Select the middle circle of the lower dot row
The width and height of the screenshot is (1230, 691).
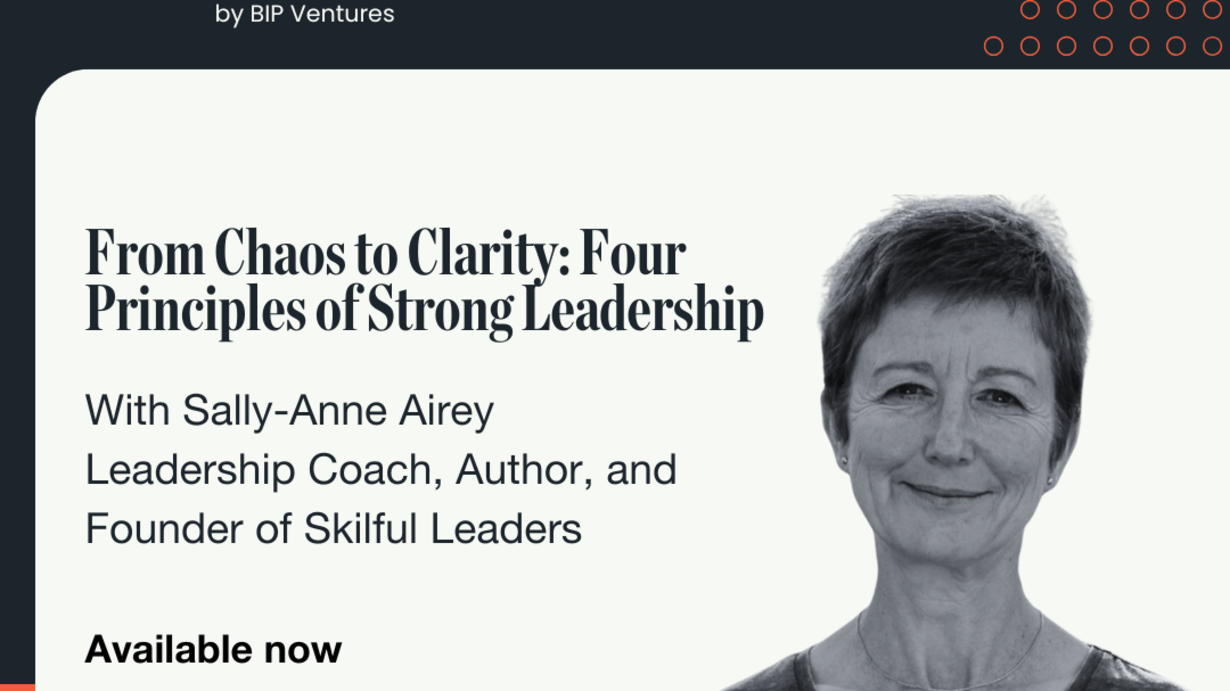[1103, 46]
